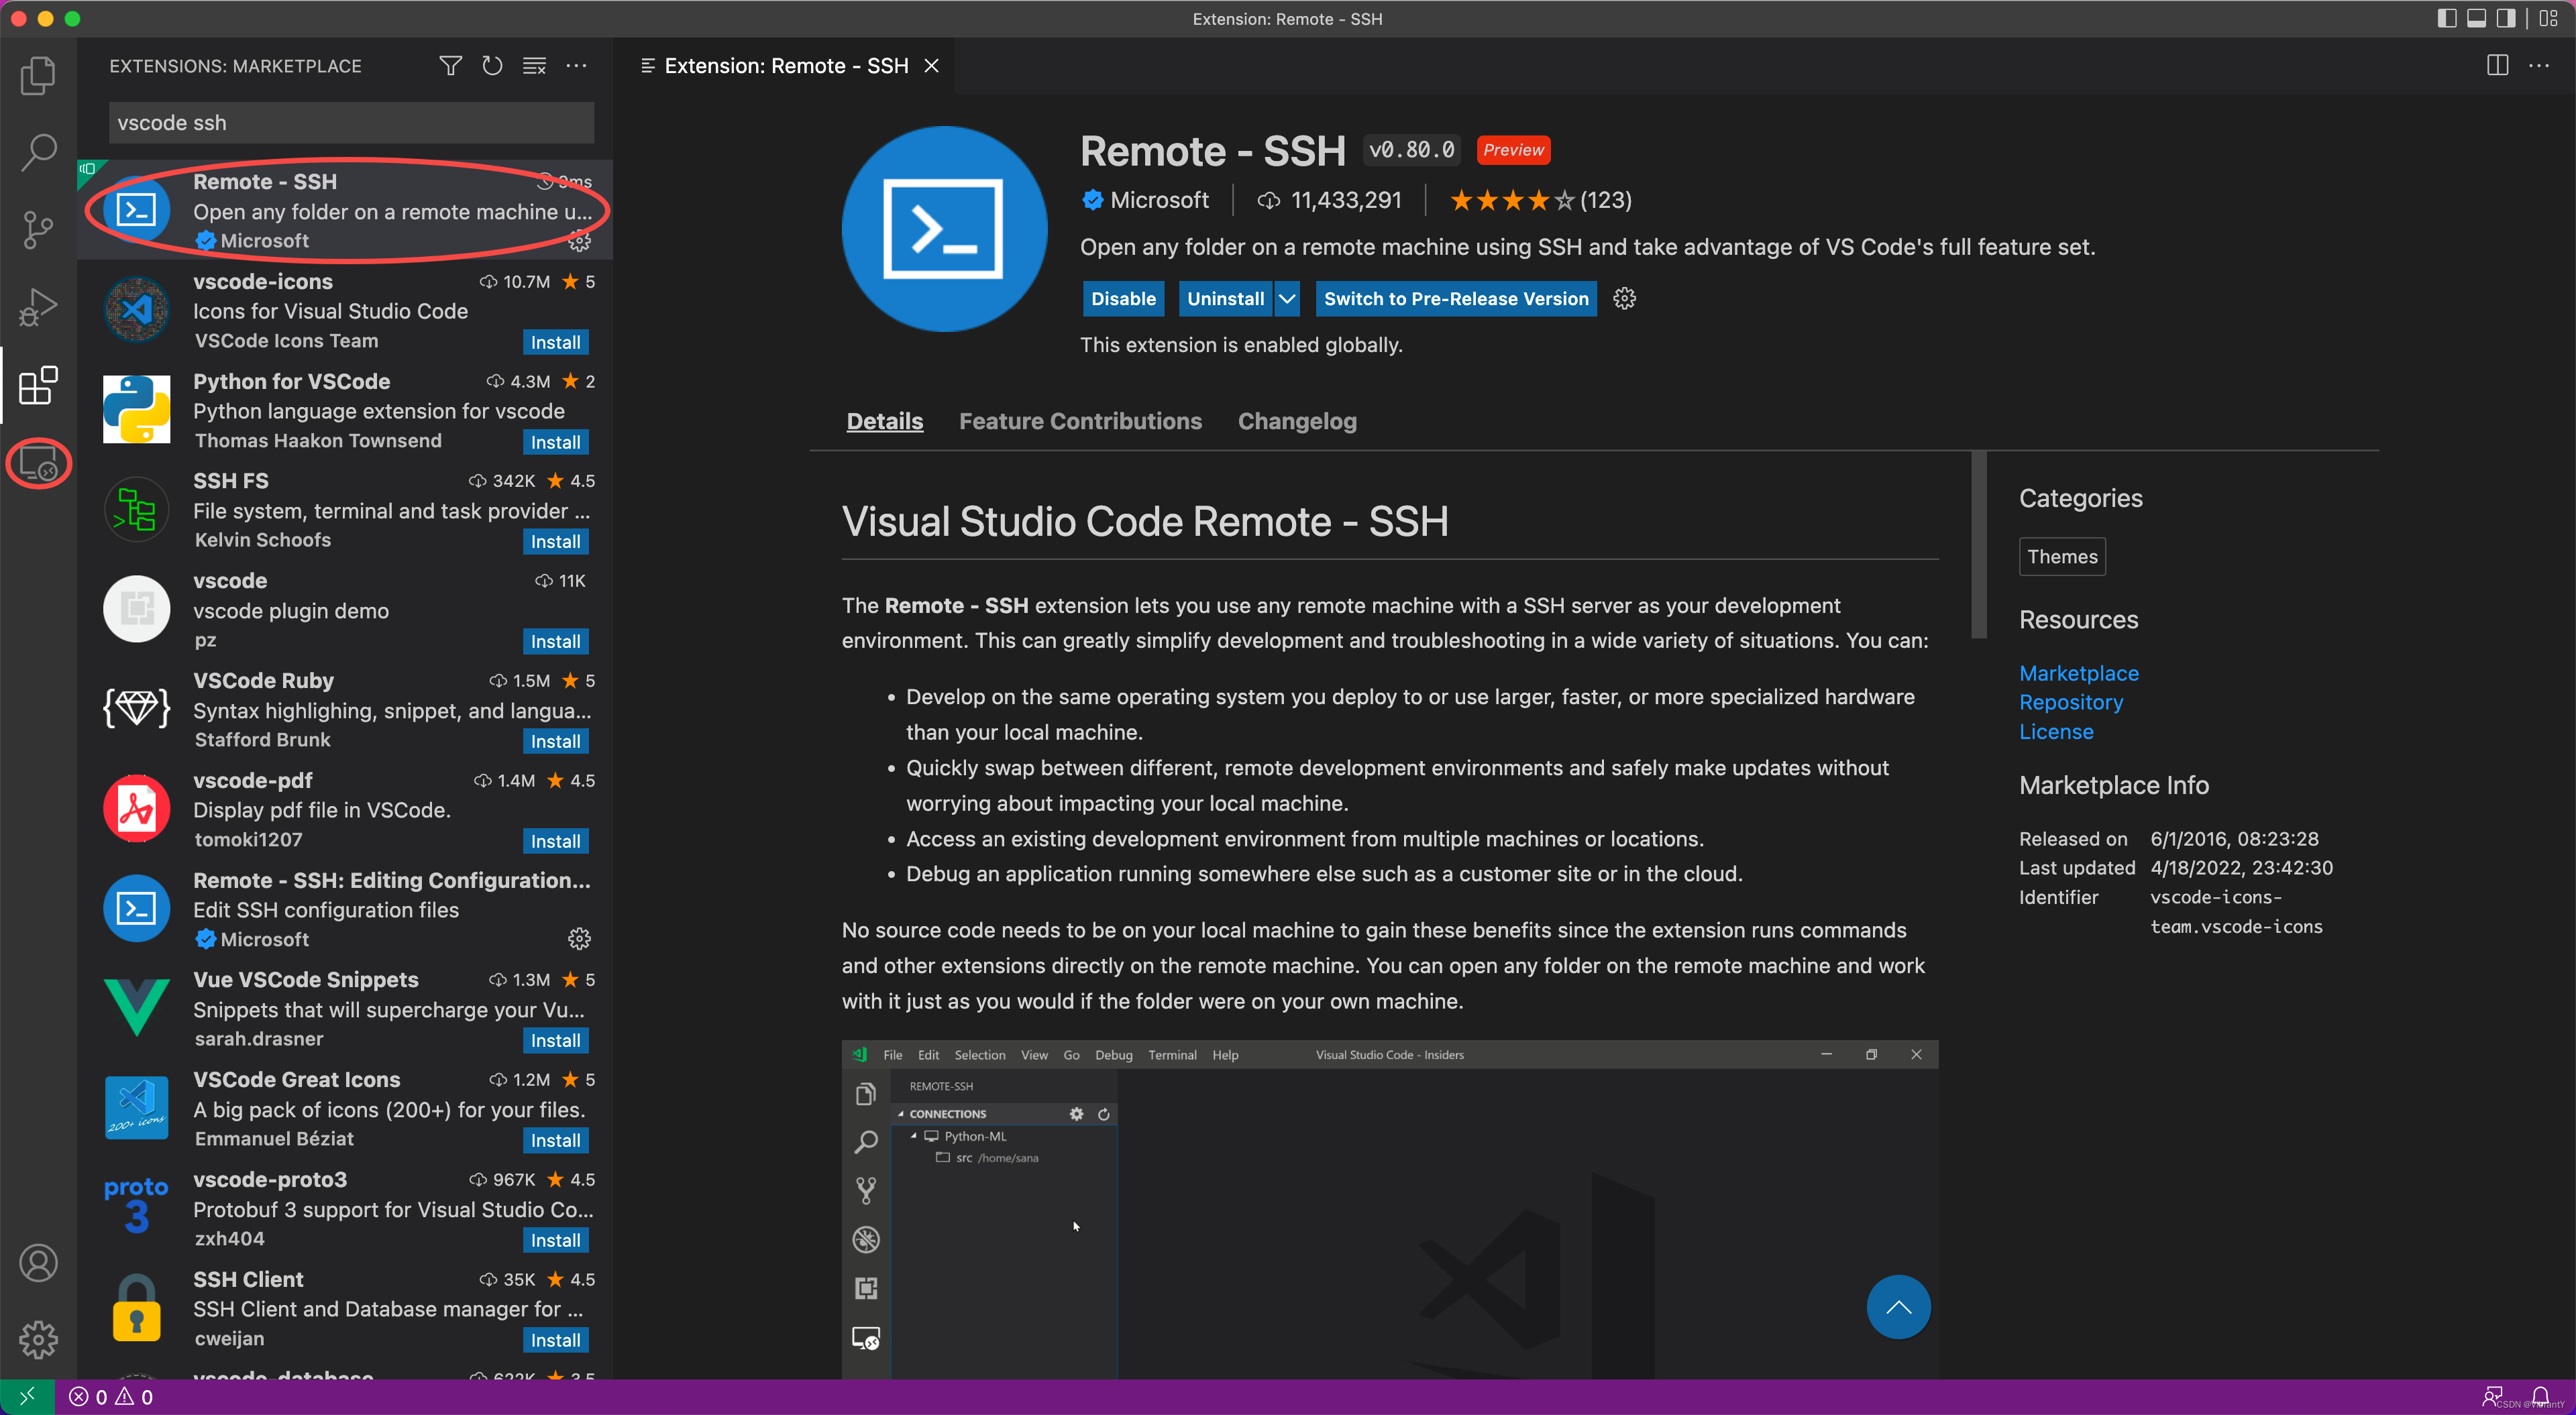Screen dimensions: 2576x1415
Task: Click the filter extensions funnel icon
Action: [450, 66]
